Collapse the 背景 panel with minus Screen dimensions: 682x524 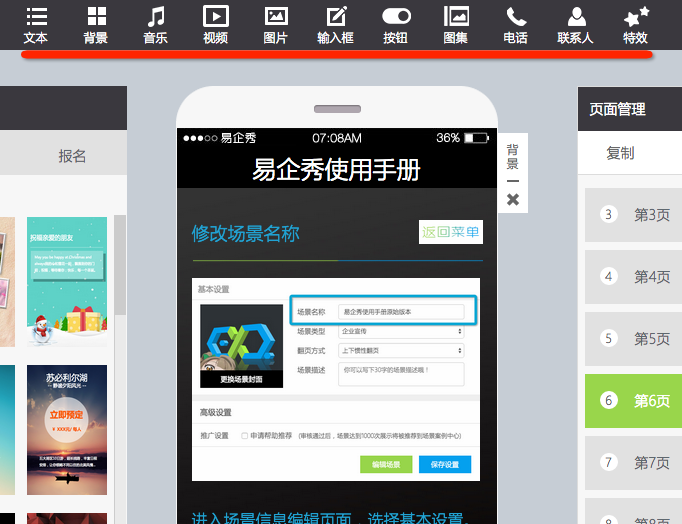[513, 181]
